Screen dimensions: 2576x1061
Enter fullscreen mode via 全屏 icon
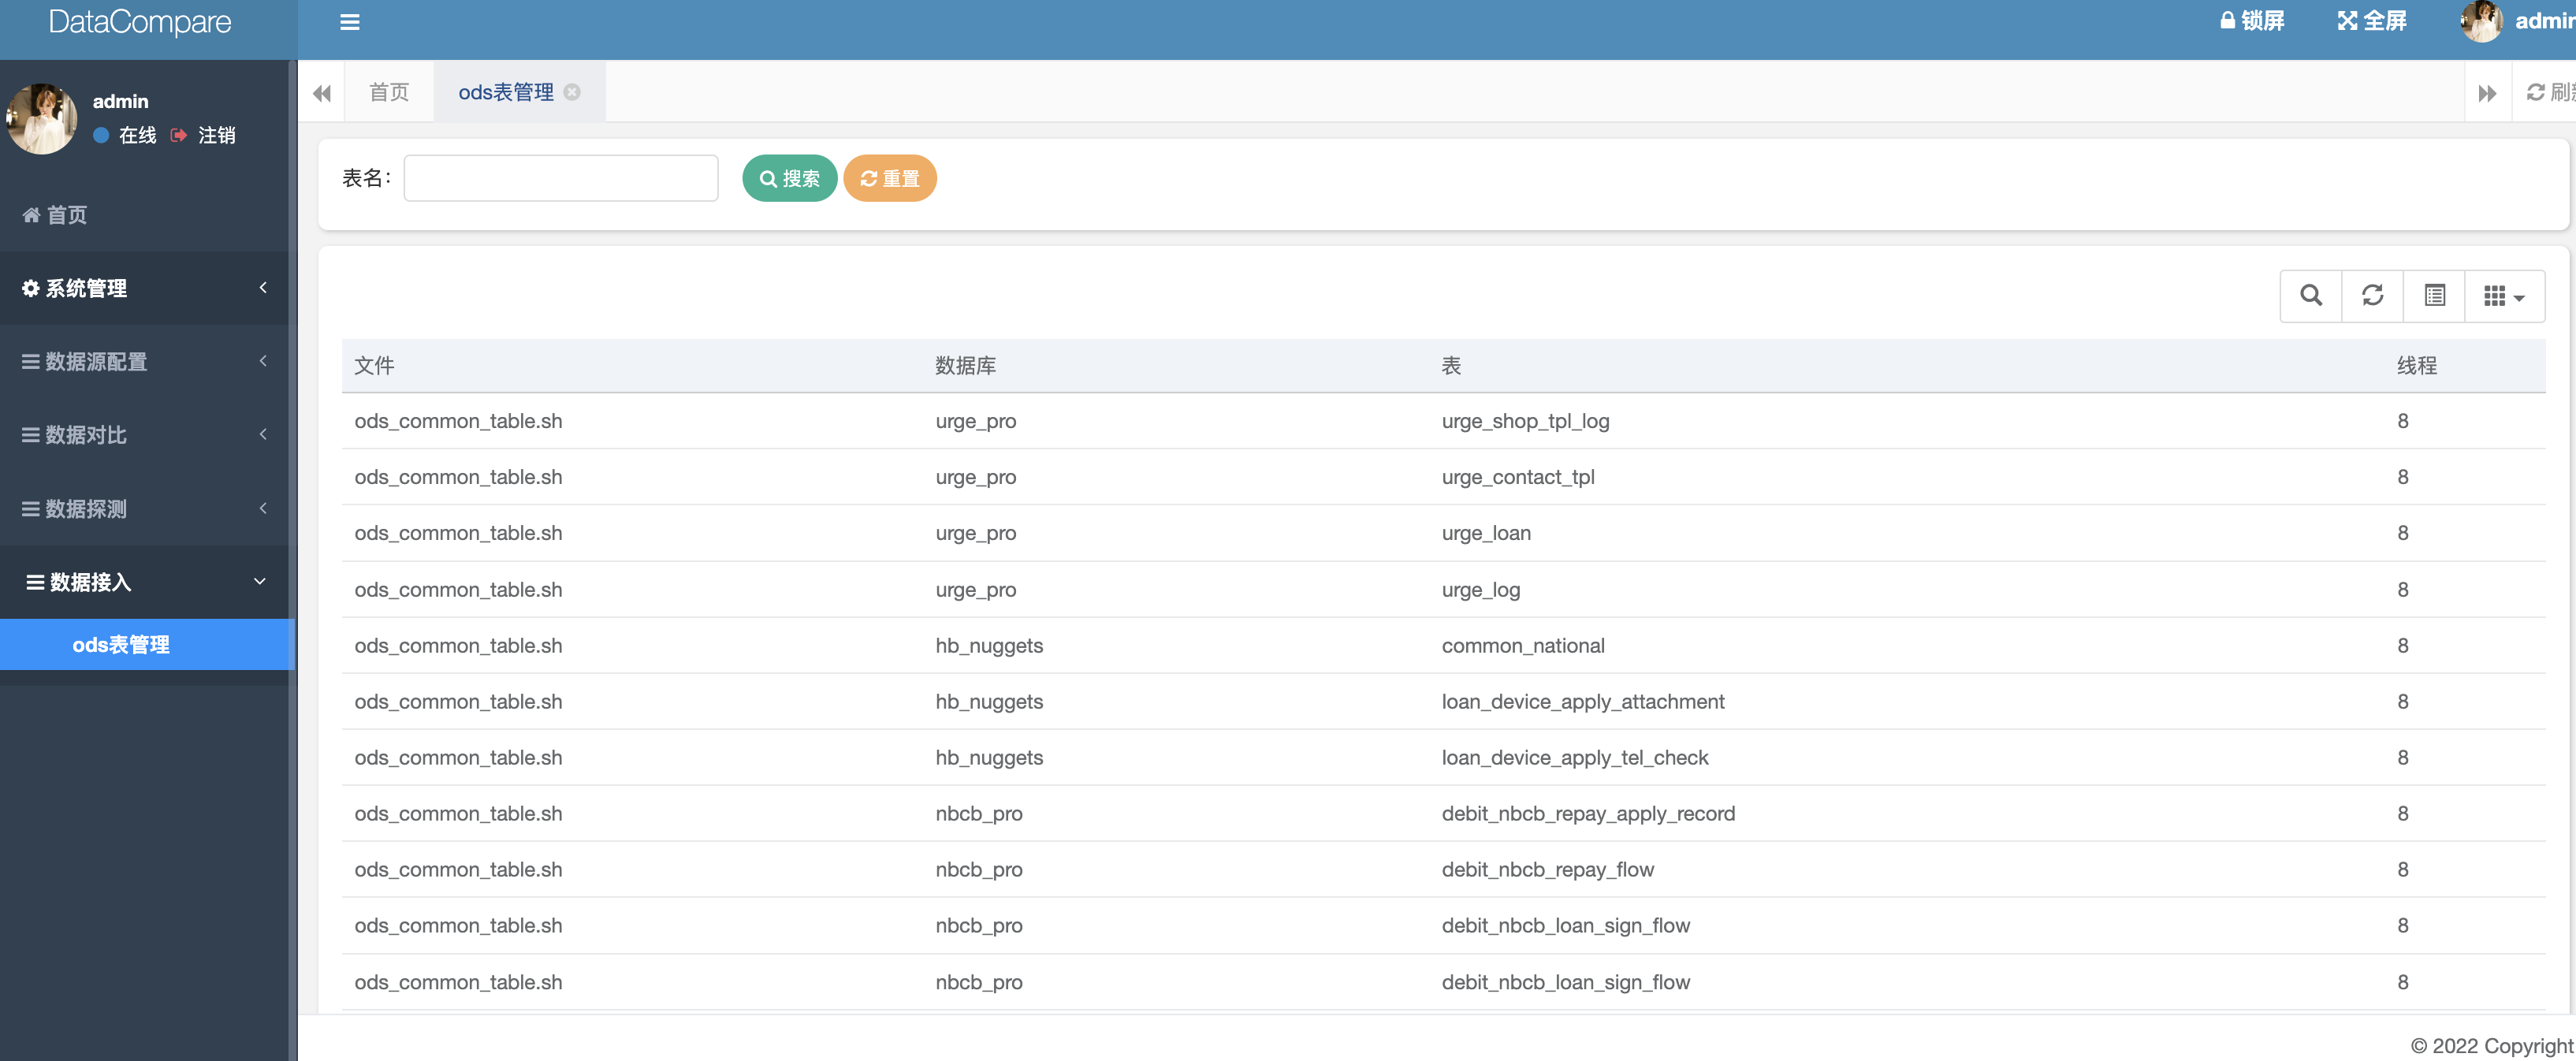pyautogui.click(x=2347, y=21)
